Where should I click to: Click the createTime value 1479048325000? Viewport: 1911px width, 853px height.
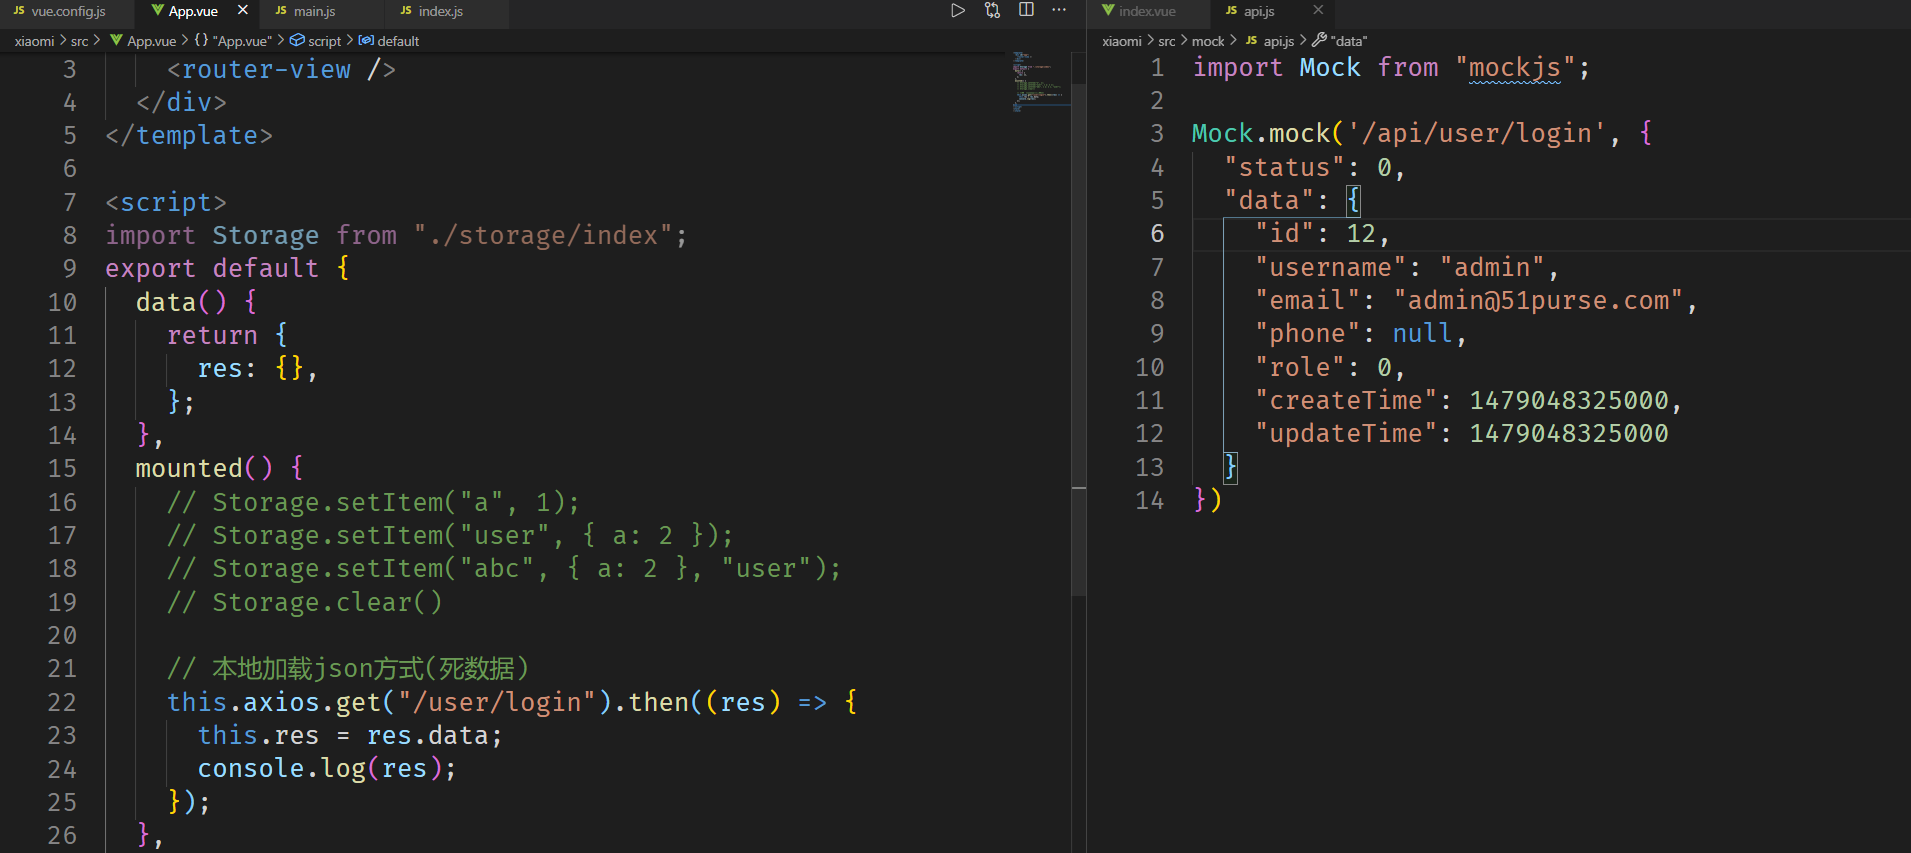(1568, 400)
